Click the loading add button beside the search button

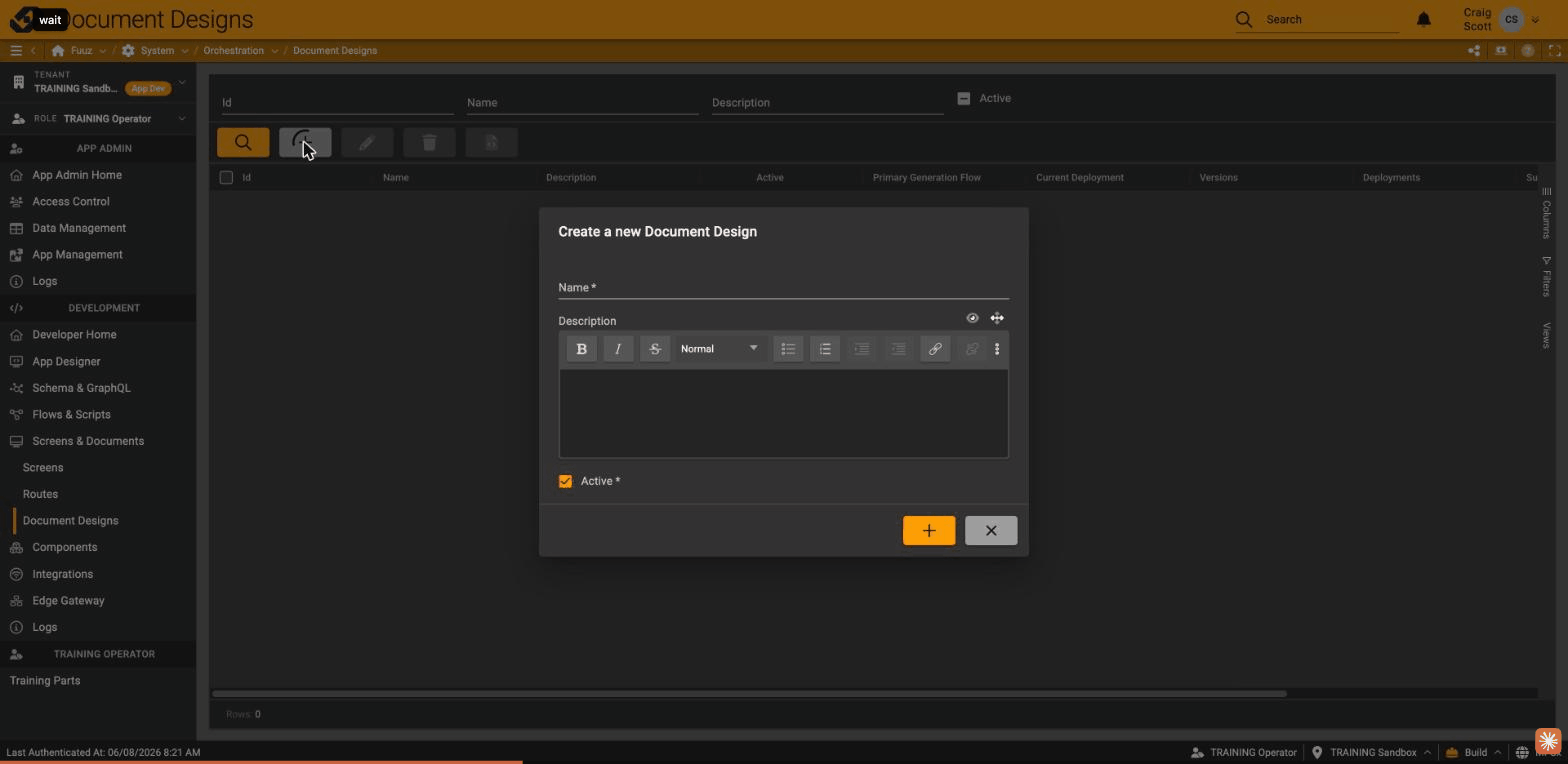(305, 142)
